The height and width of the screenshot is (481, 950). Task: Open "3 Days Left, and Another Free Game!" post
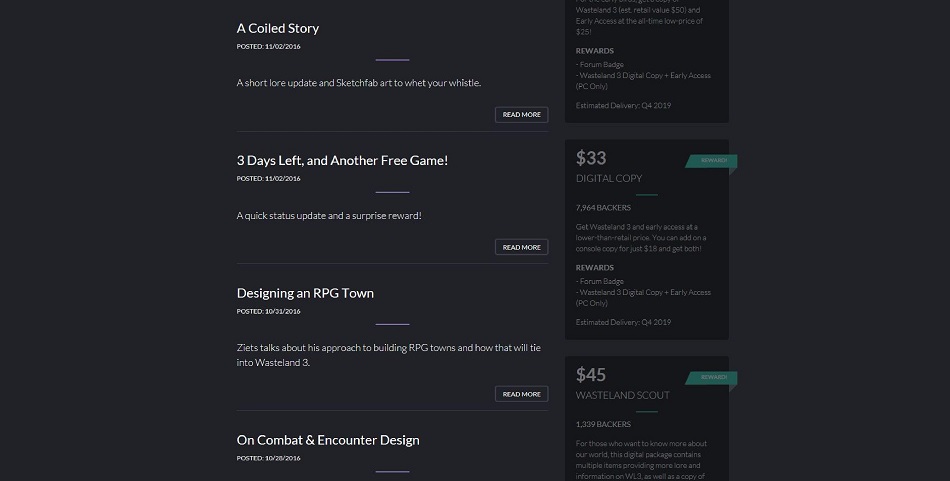(x=342, y=160)
